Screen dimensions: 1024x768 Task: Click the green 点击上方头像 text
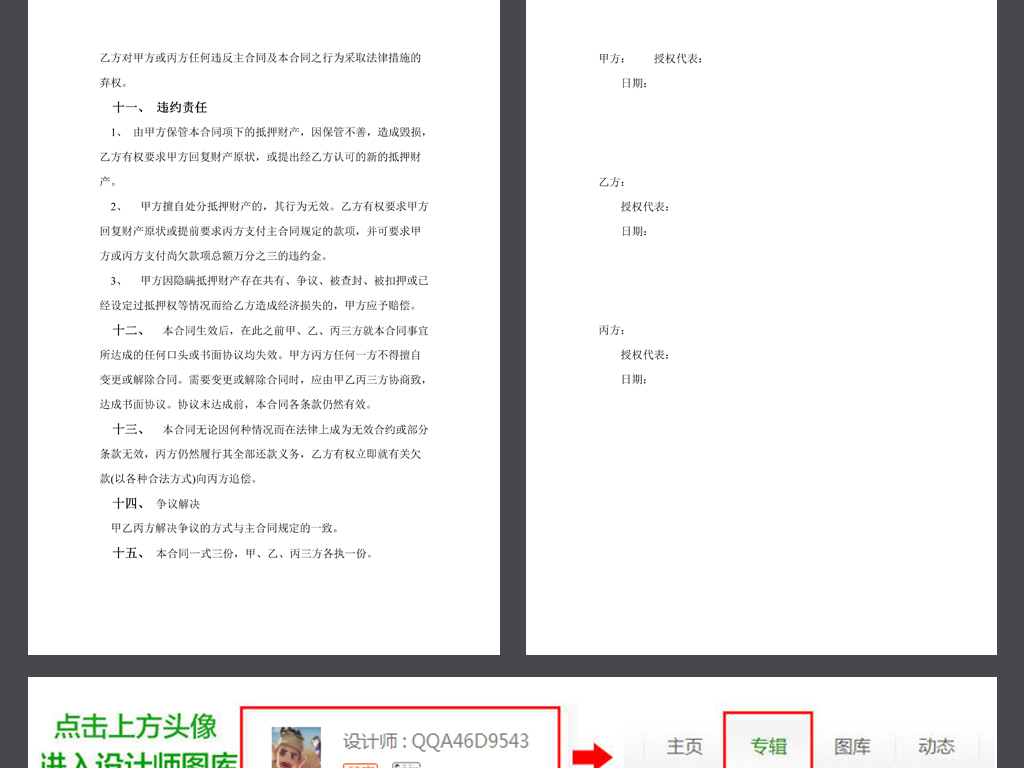[135, 726]
